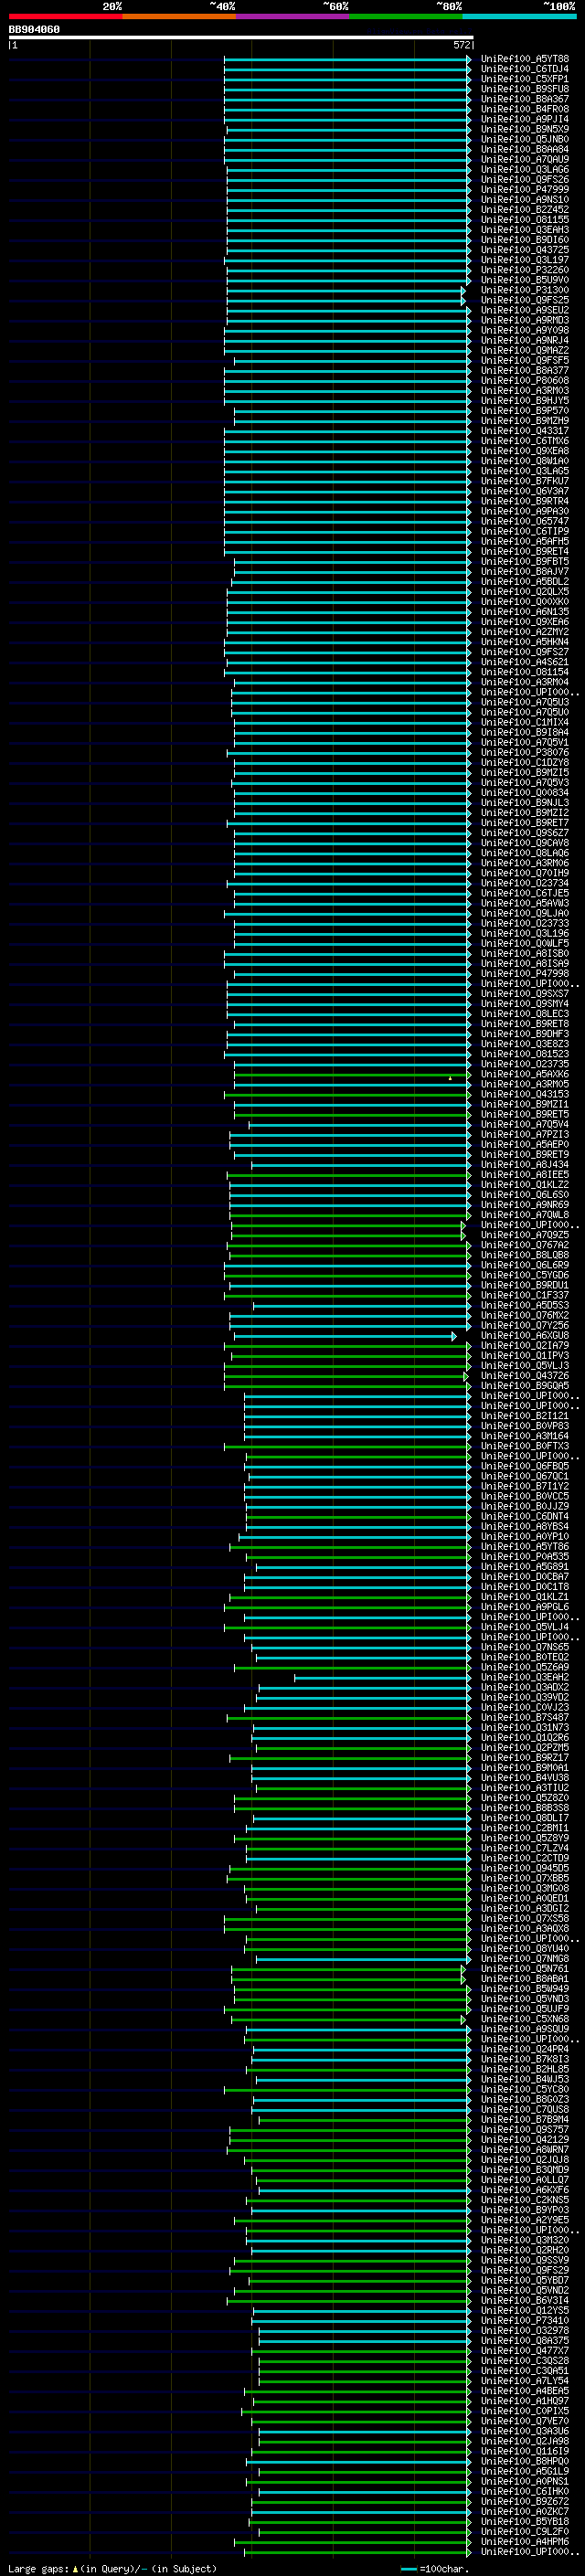The height and width of the screenshot is (2576, 585).
Task: Click UniRef100_O81155 hit name
Action: (x=525, y=220)
